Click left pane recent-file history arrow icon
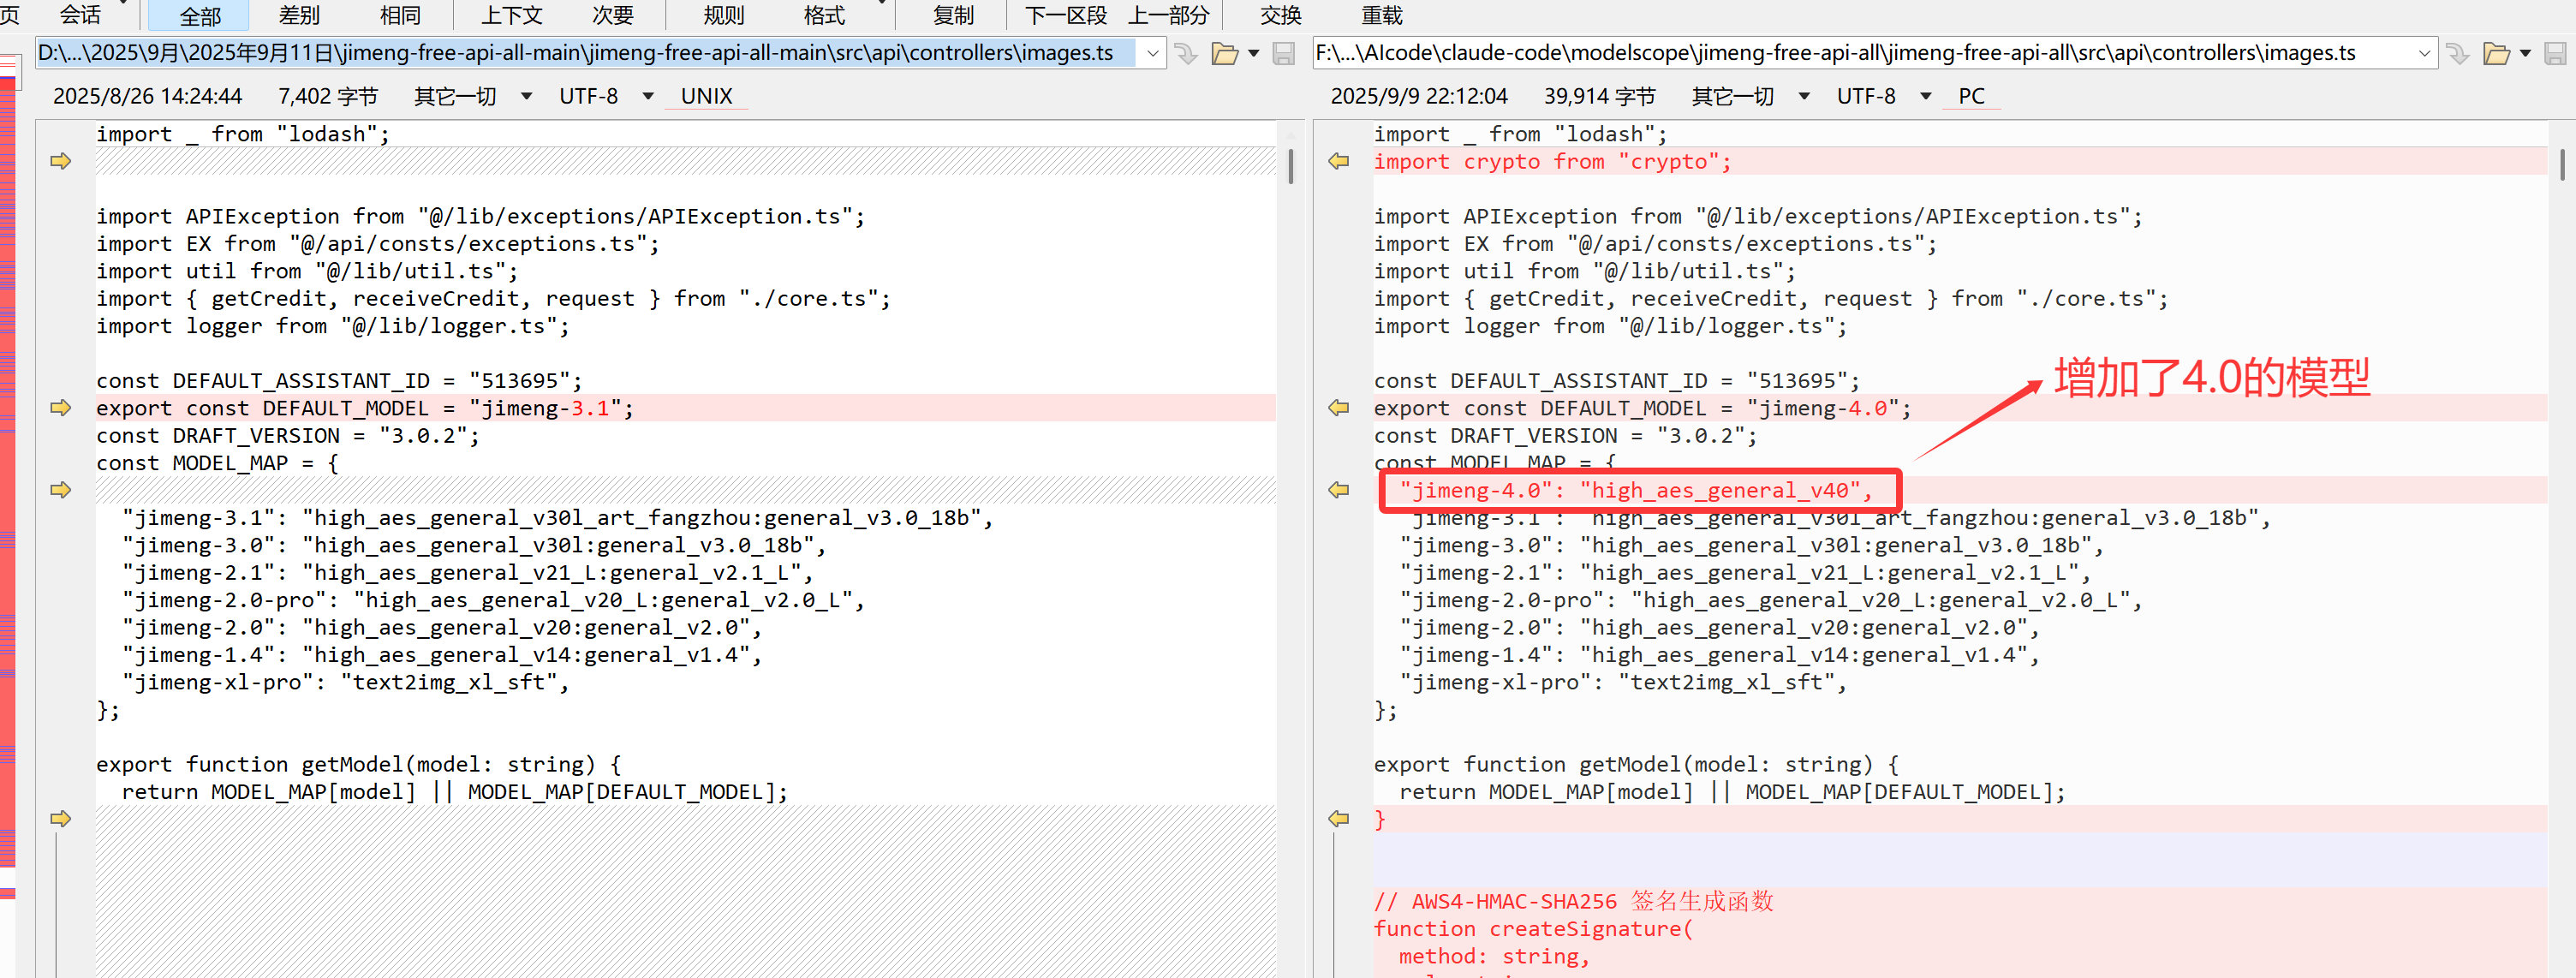 pos(1186,53)
